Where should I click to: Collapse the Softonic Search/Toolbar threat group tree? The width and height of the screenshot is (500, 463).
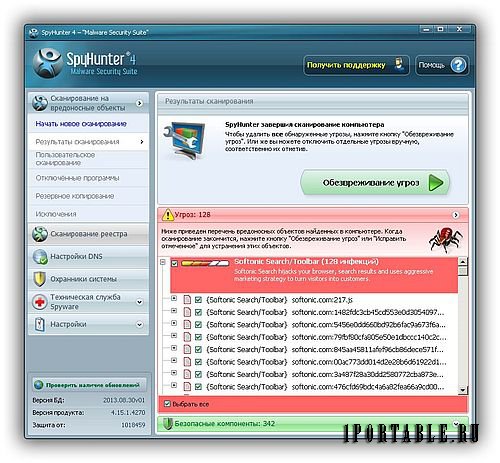[163, 262]
